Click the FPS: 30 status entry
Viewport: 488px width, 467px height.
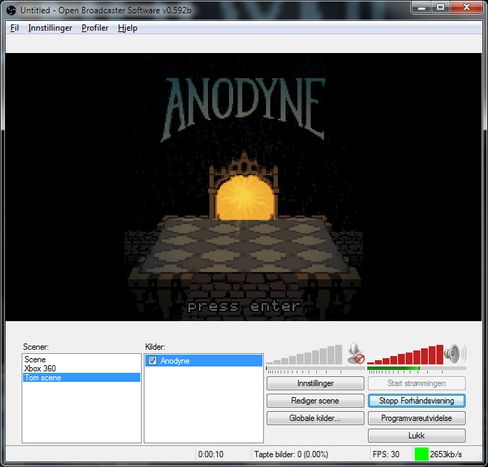click(x=386, y=454)
